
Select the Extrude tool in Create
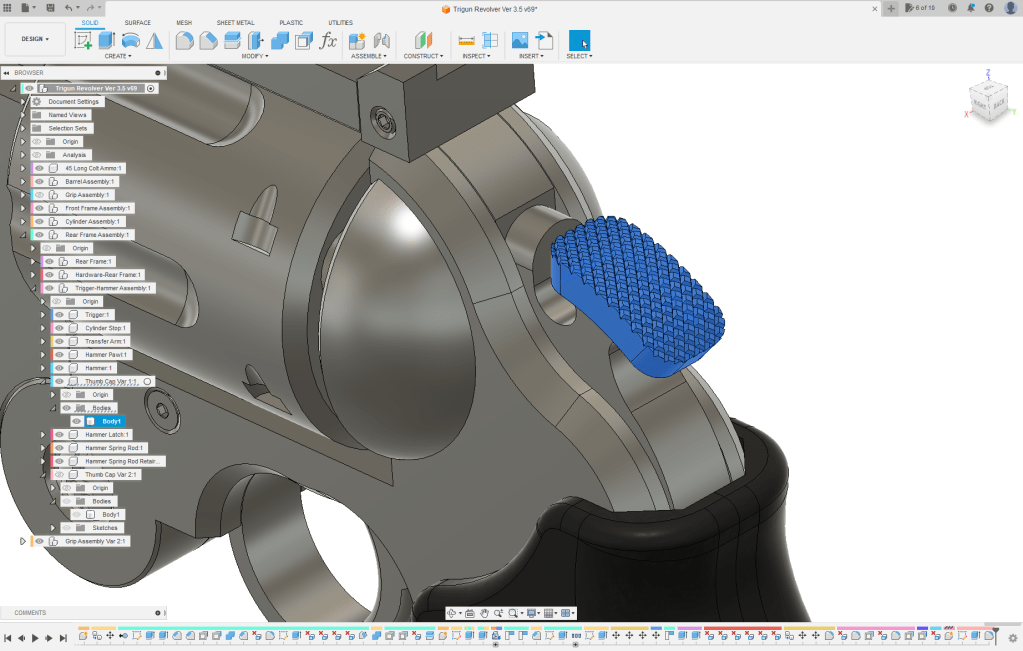[106, 41]
